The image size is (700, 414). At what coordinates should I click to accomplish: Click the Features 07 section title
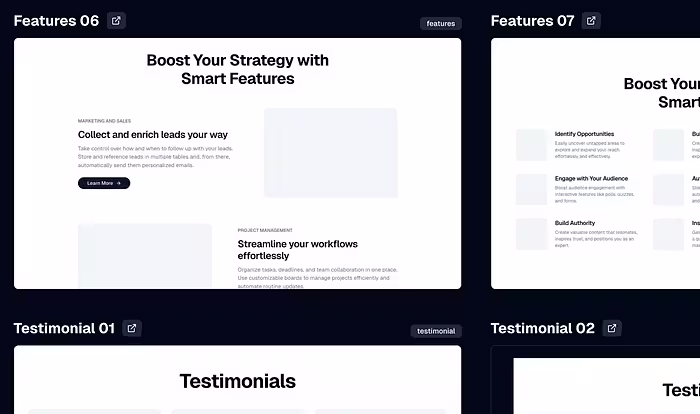pyautogui.click(x=533, y=21)
